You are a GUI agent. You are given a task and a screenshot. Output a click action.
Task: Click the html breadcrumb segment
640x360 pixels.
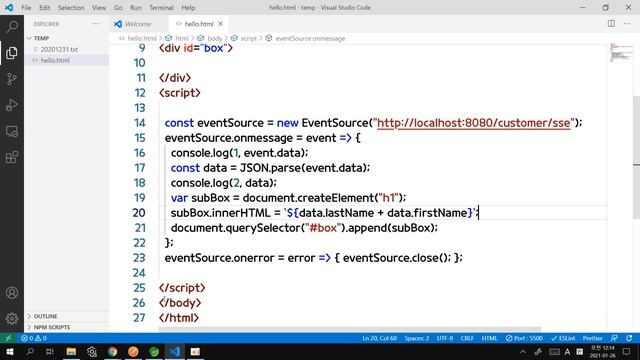pyautogui.click(x=182, y=38)
